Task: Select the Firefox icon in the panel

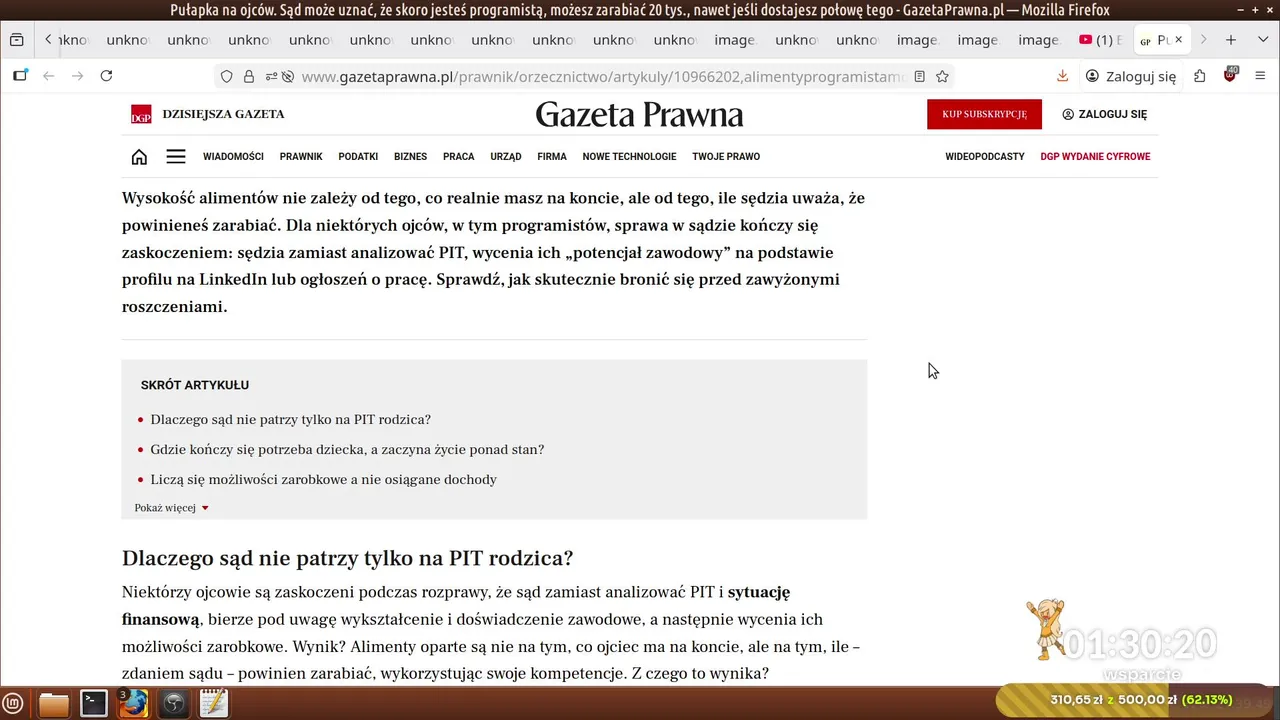Action: tap(133, 704)
